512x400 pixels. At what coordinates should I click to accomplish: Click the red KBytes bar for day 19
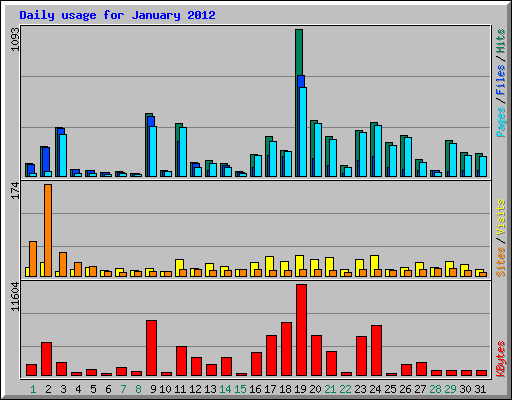(301, 330)
